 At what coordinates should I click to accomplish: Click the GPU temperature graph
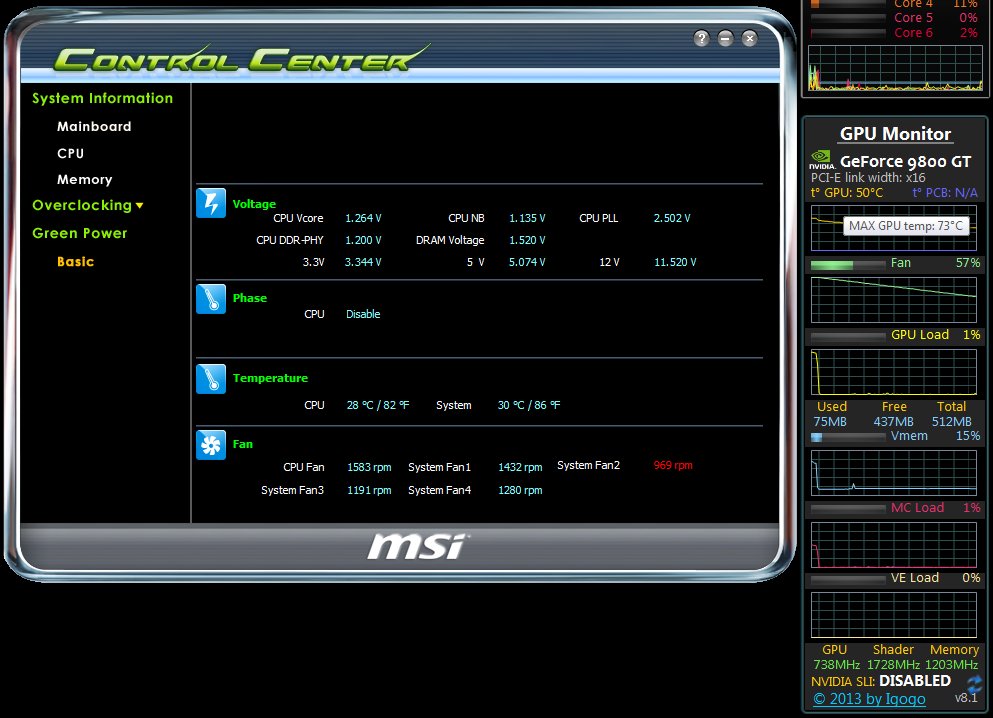[x=894, y=227]
